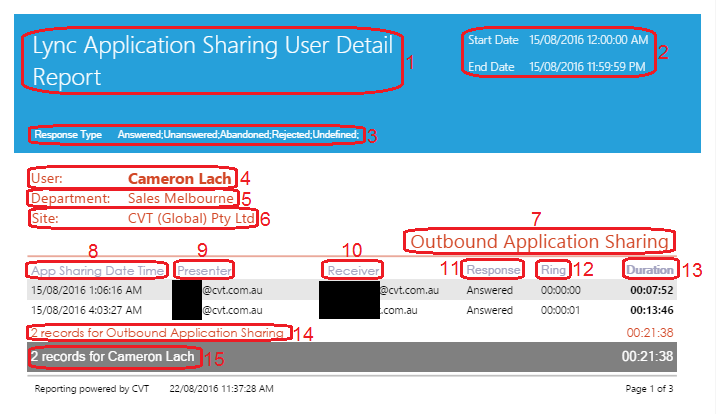Click the Reporting powered by CVT footer text
The image size is (716, 414).
pos(92,389)
